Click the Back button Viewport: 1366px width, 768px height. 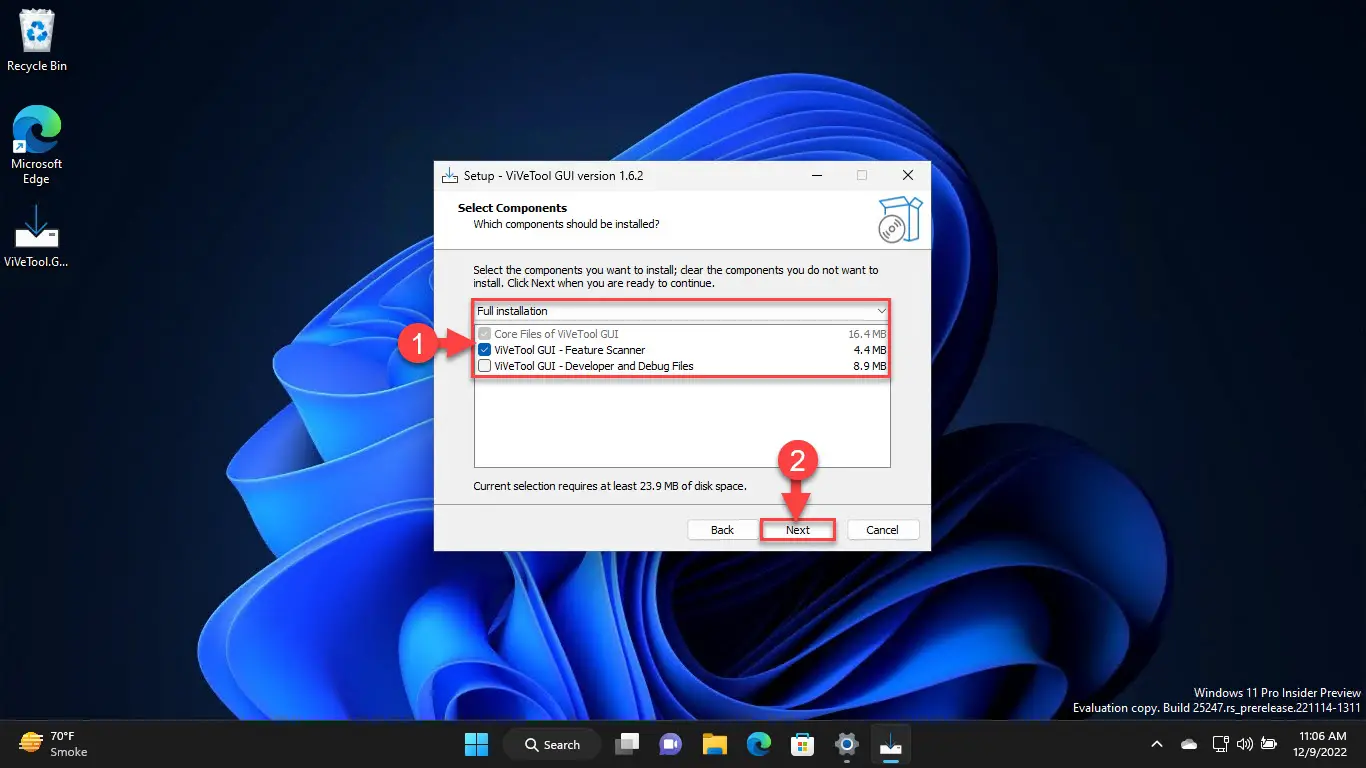point(722,530)
